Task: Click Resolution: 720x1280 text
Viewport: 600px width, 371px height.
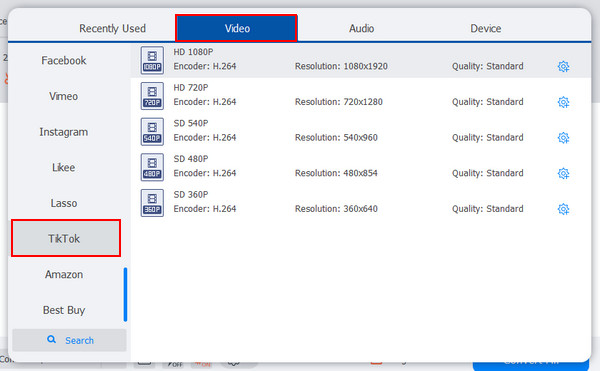Action: (338, 102)
